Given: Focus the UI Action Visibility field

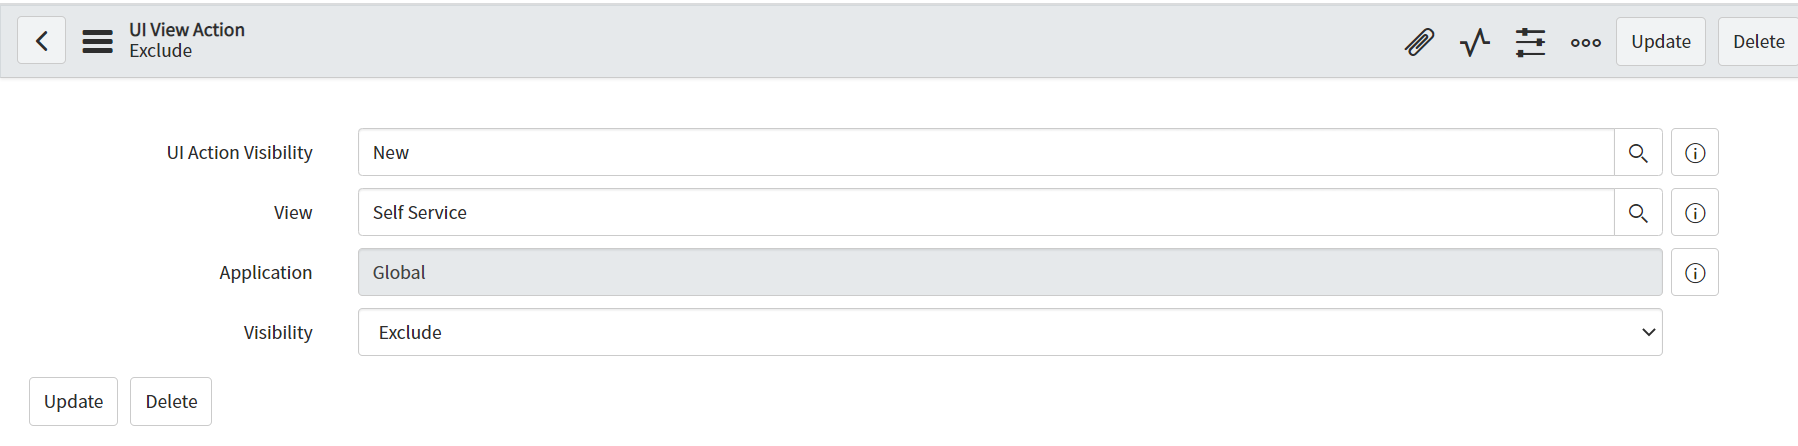Looking at the screenshot, I should pos(986,152).
